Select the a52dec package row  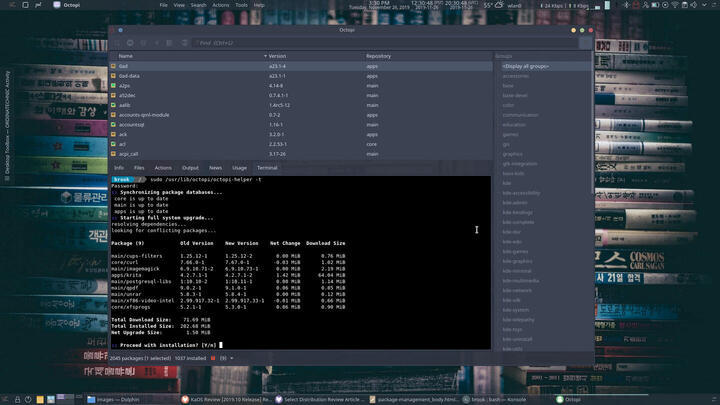pos(301,96)
